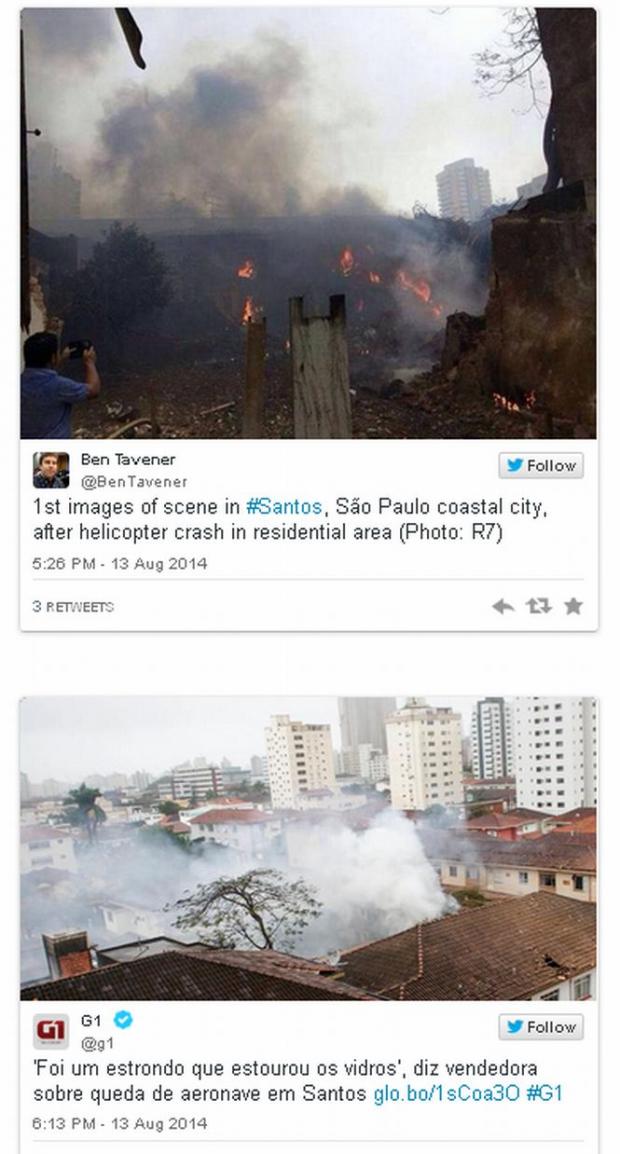Screen dimensions: 620x1154
Task: Click the Twitter bird on Ben Tavener's Follow button
Action: (x=515, y=465)
